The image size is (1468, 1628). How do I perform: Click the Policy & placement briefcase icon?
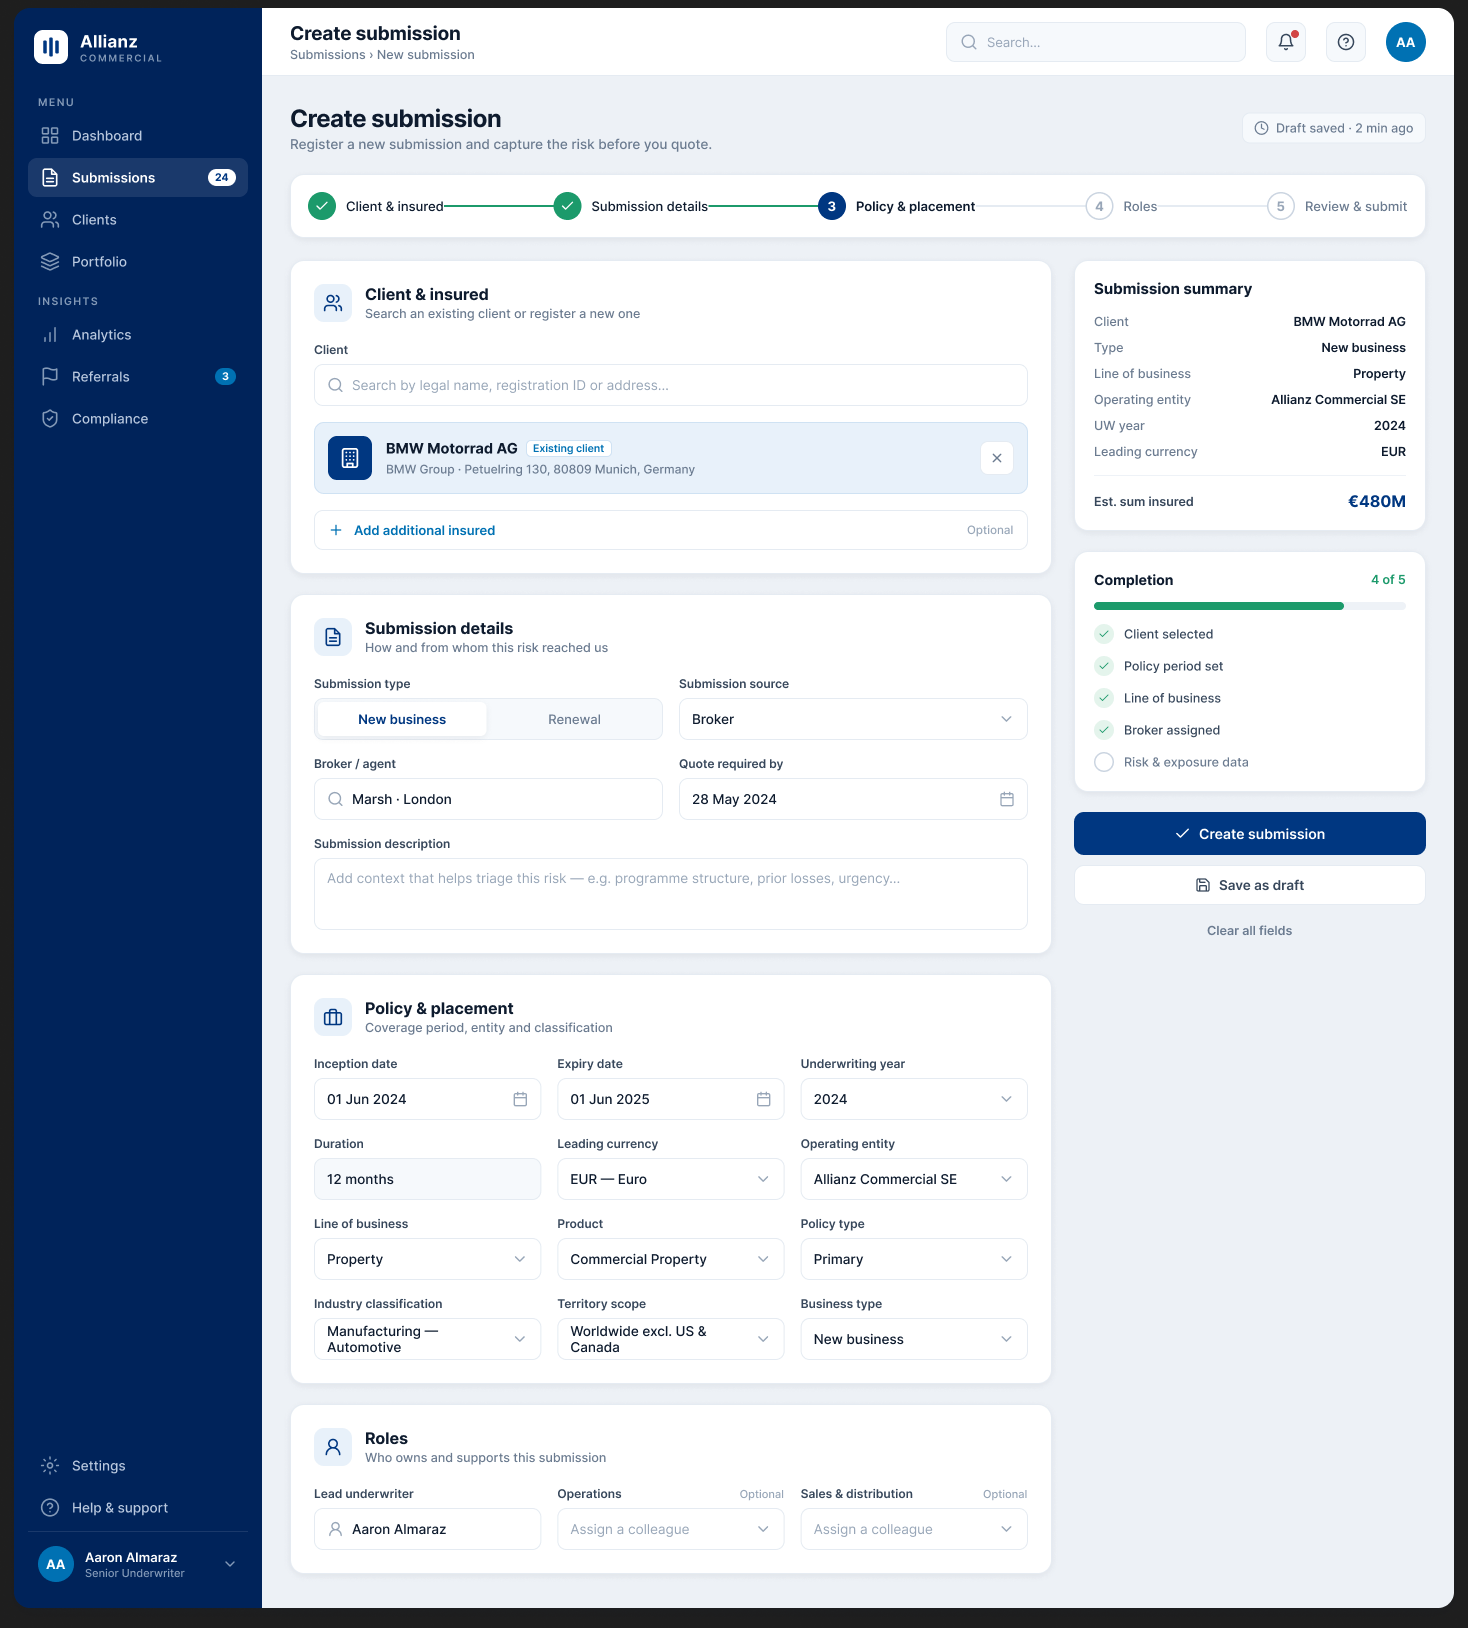point(333,1017)
